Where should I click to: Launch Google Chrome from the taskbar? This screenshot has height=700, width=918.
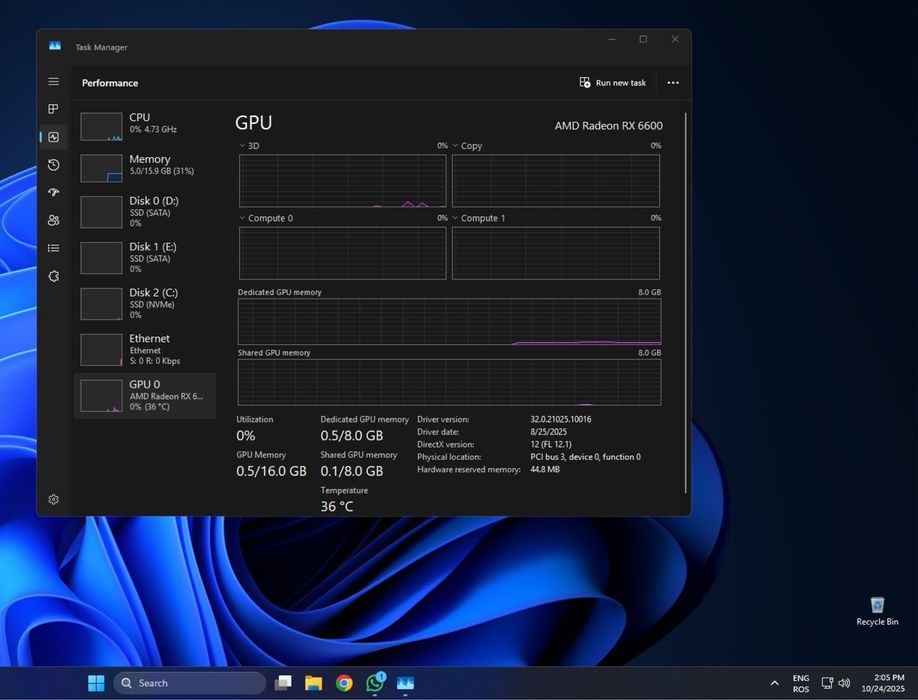pos(344,683)
